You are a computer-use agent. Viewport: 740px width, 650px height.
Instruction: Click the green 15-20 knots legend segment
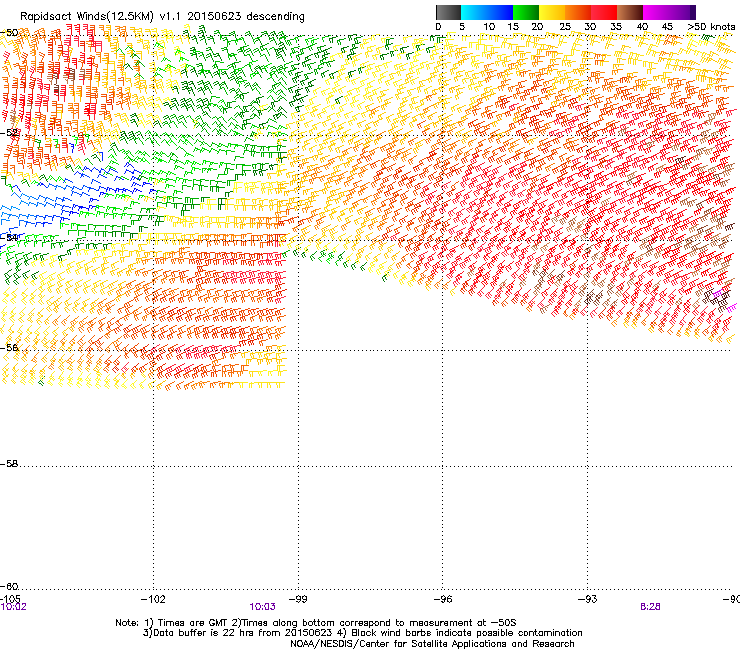(526, 12)
